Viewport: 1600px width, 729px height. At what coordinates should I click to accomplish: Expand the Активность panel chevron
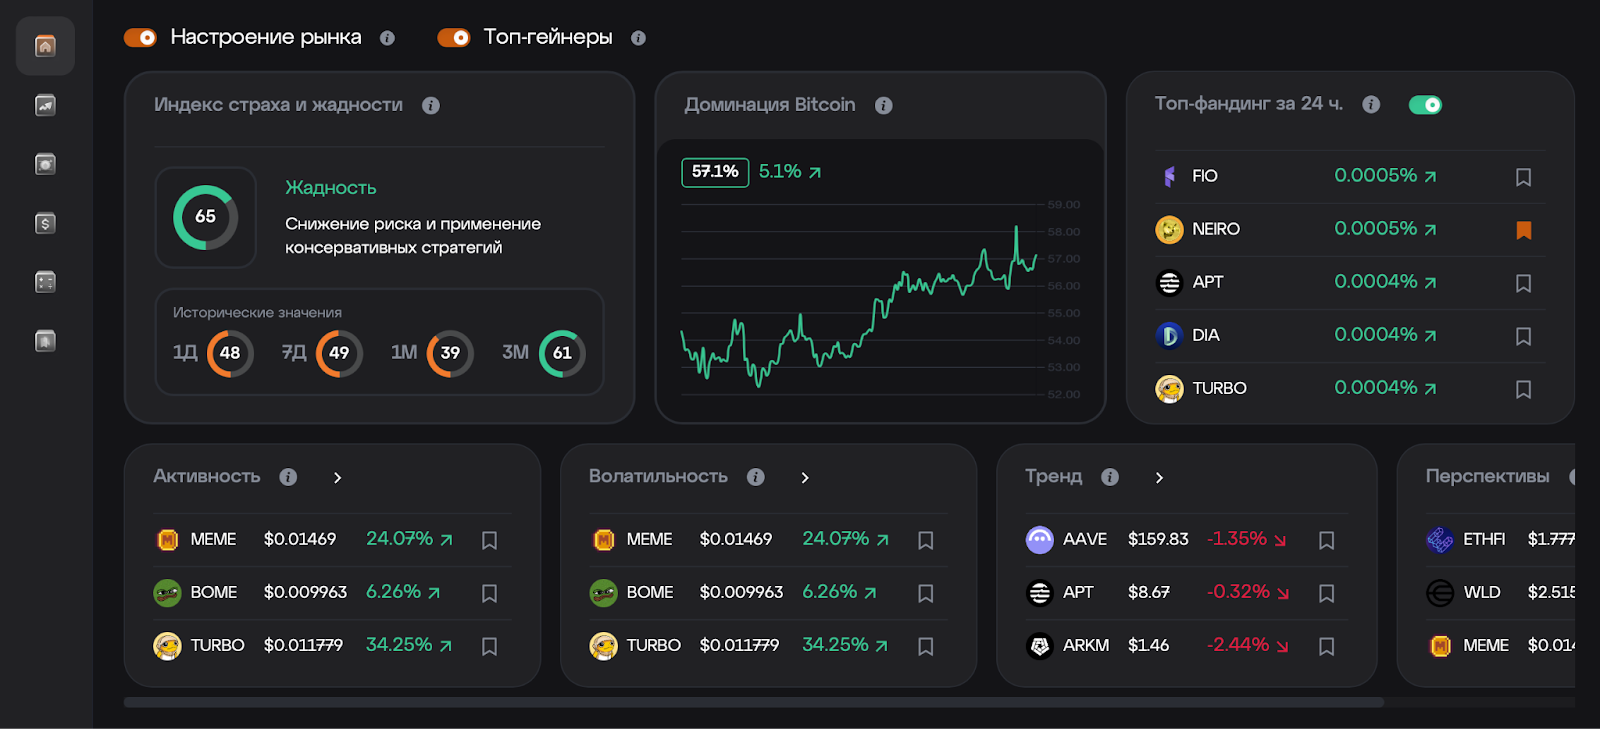[x=337, y=478]
